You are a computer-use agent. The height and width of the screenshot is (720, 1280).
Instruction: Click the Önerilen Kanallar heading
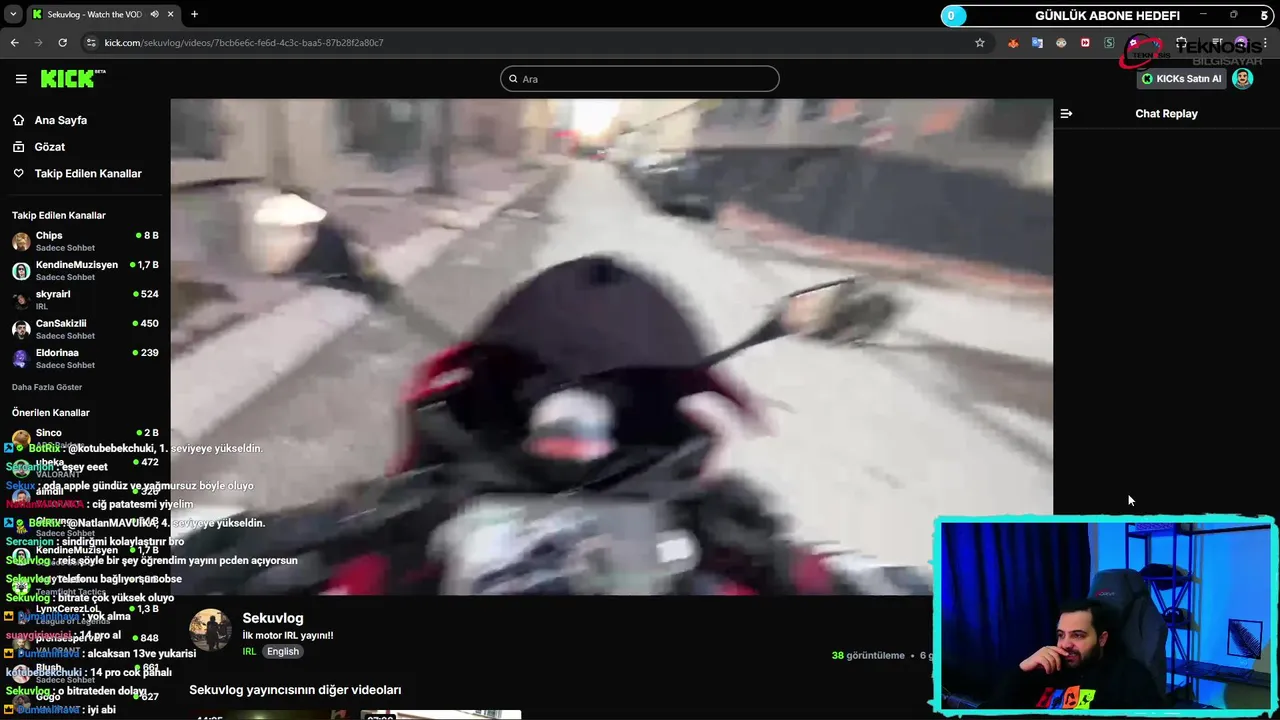51,413
